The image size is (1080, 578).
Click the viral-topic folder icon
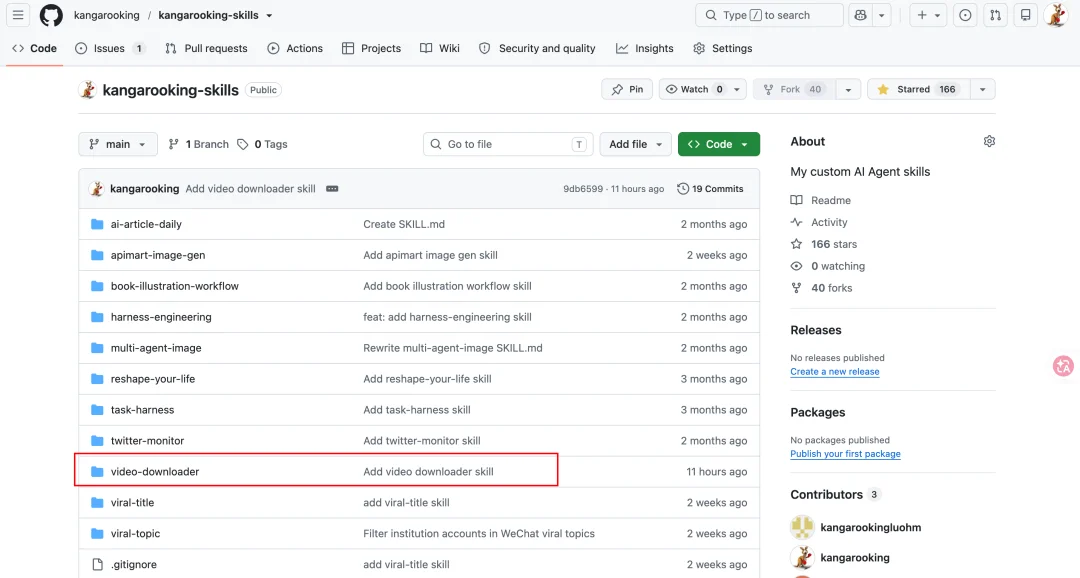click(x=97, y=533)
